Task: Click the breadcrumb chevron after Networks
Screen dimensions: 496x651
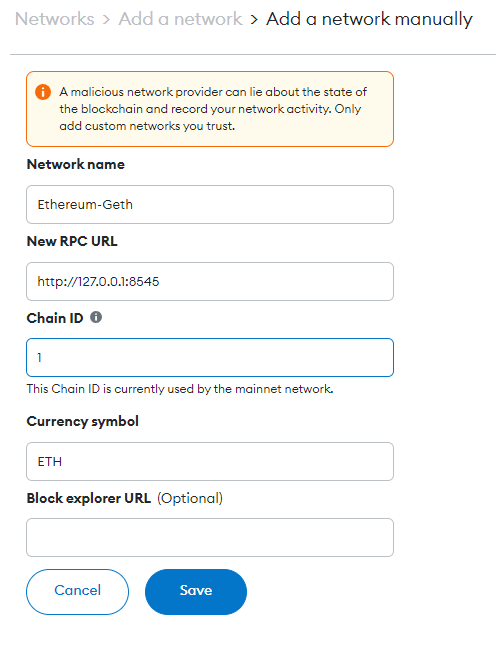Action: pos(106,20)
